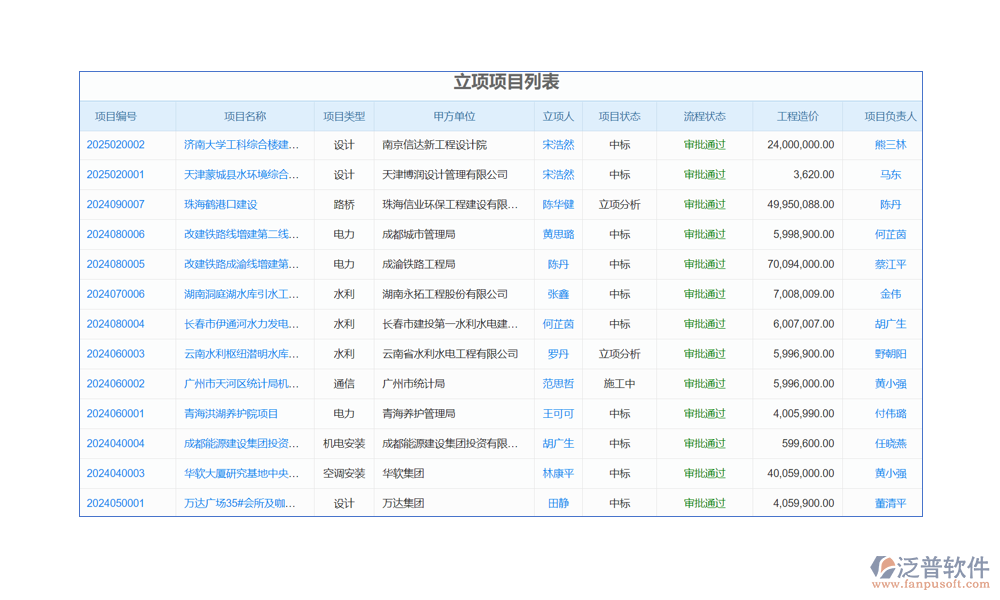
Task: Click the 项目状态 column header
Action: tap(619, 117)
